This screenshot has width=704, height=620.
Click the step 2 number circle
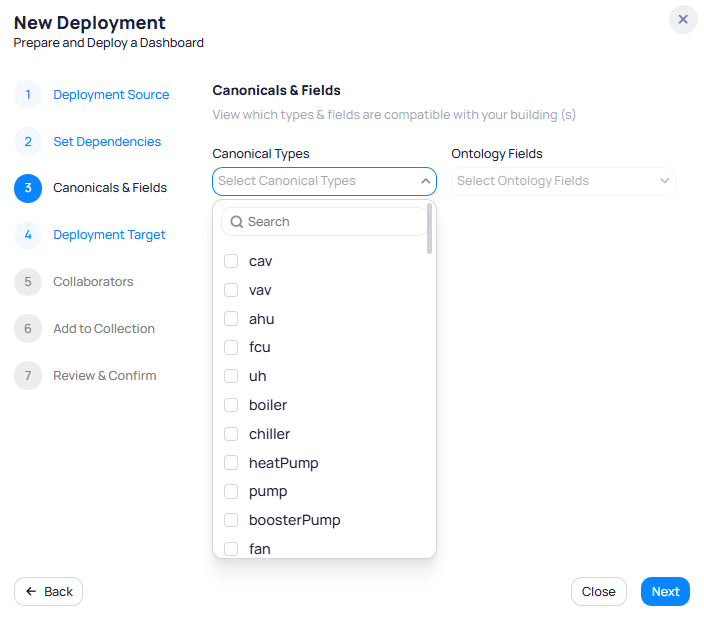[x=28, y=142]
